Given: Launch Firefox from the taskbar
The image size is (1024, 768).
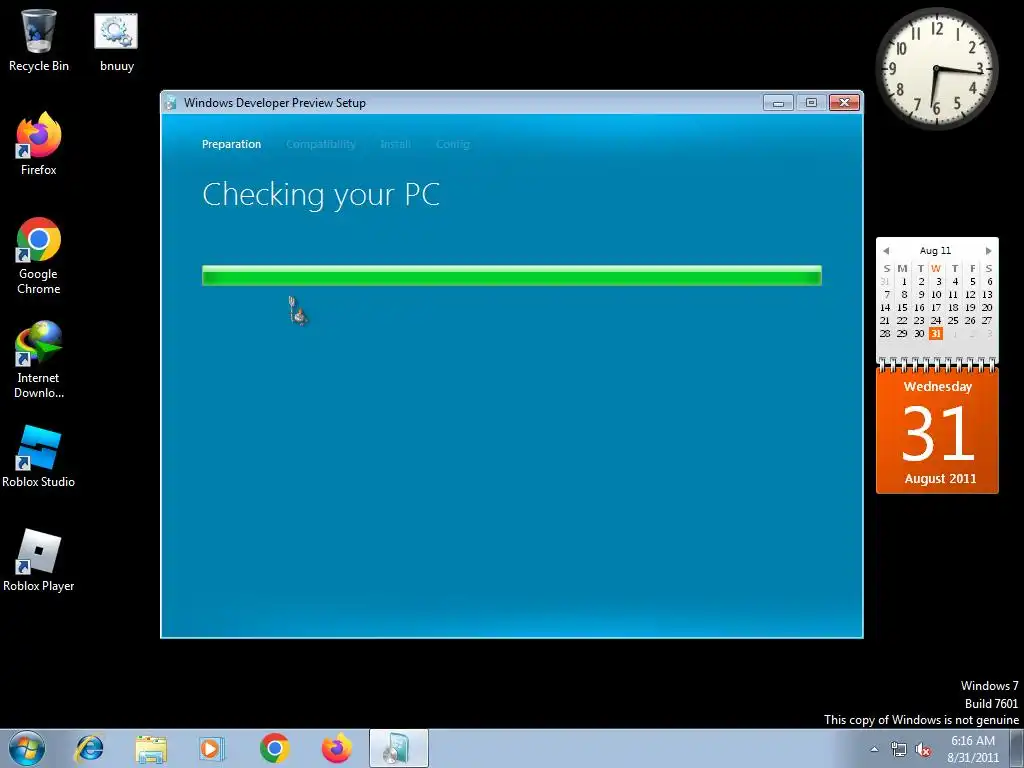Looking at the screenshot, I should pyautogui.click(x=336, y=748).
